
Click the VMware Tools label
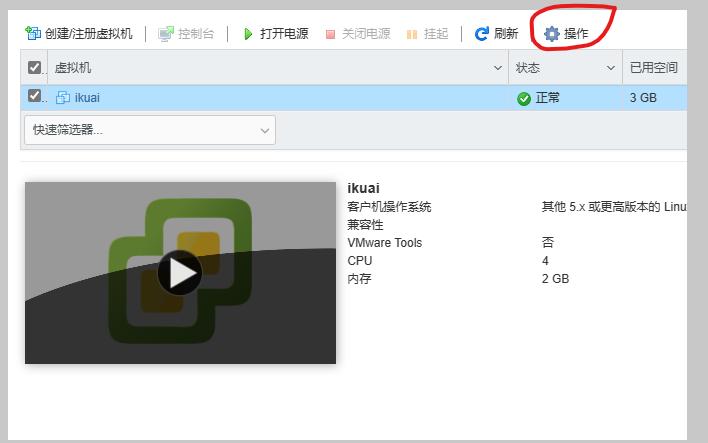click(x=385, y=242)
